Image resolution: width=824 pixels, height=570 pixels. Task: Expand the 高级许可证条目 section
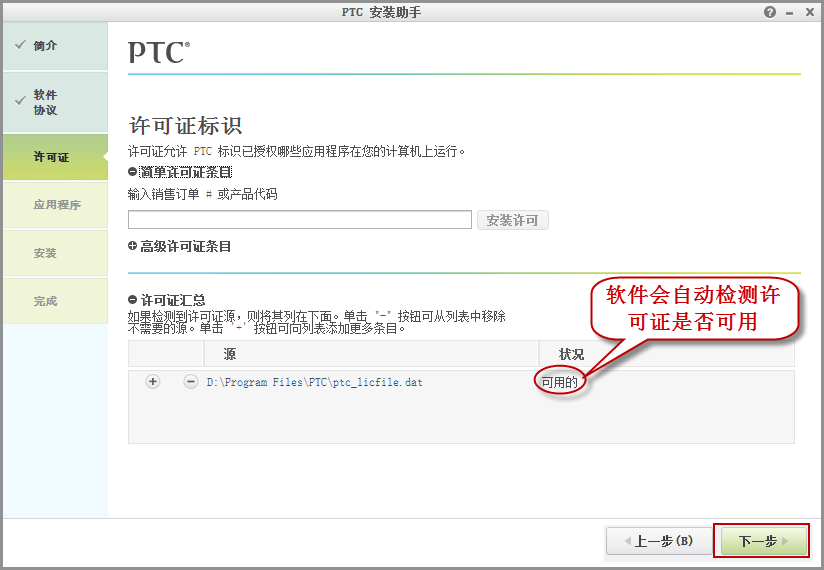point(132,246)
